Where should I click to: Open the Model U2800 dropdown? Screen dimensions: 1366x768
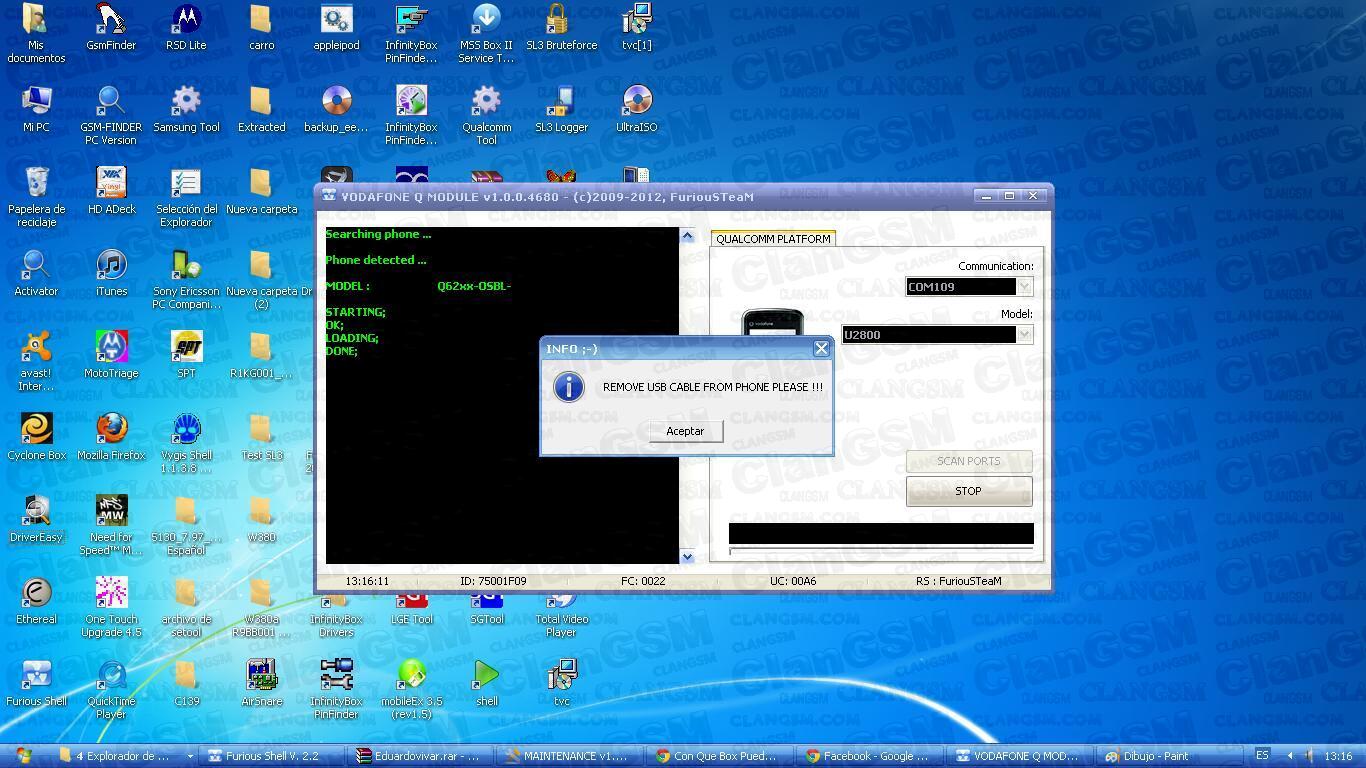click(1024, 335)
